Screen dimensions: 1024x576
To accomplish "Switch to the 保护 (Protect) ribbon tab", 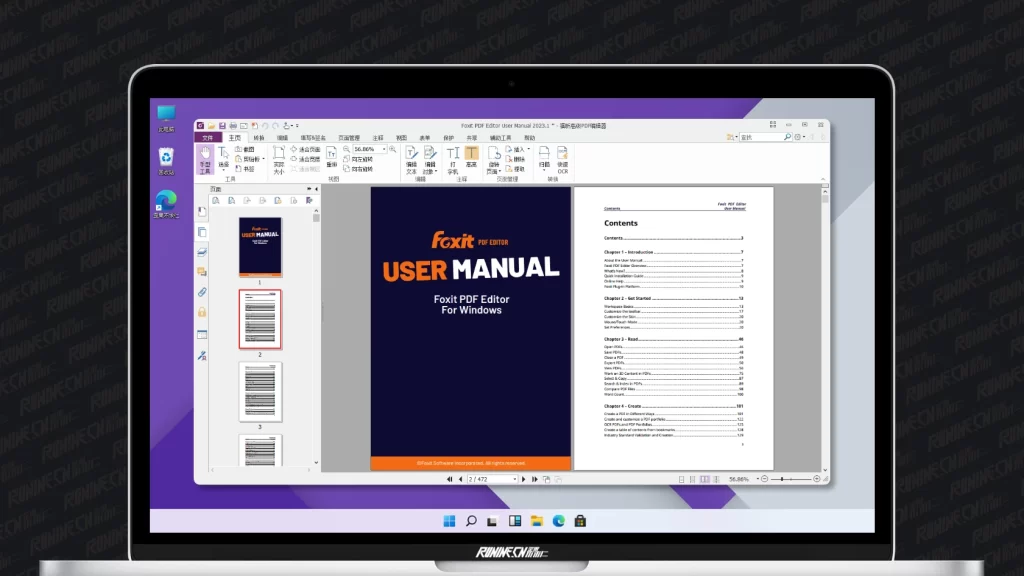I will coord(448,138).
